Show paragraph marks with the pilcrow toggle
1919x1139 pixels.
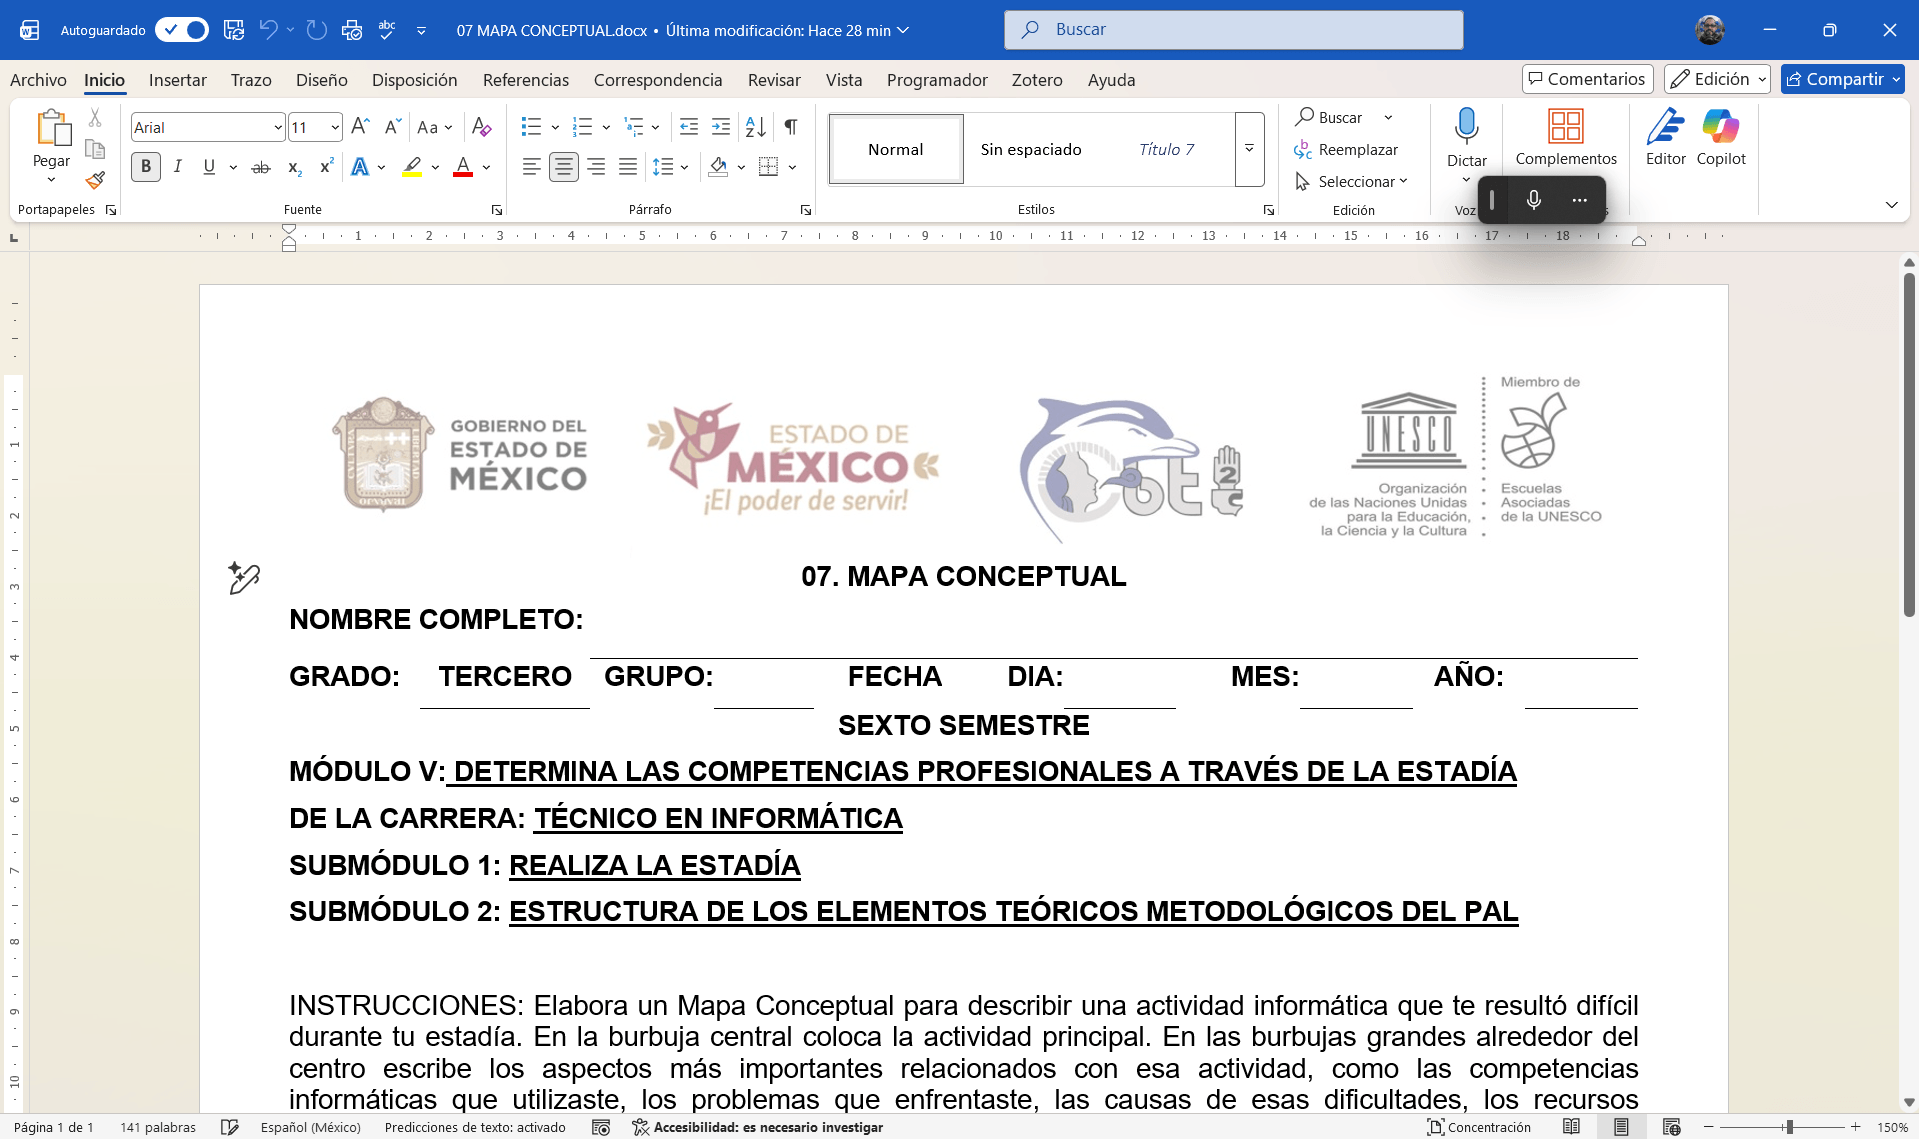(x=790, y=127)
